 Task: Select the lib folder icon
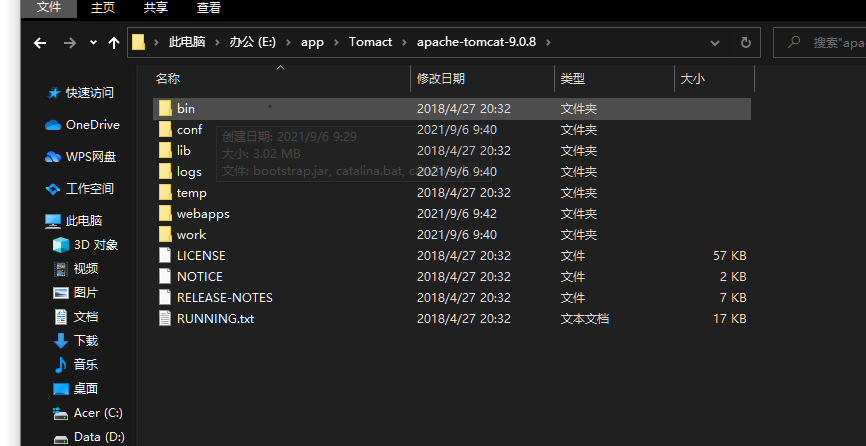[165, 150]
